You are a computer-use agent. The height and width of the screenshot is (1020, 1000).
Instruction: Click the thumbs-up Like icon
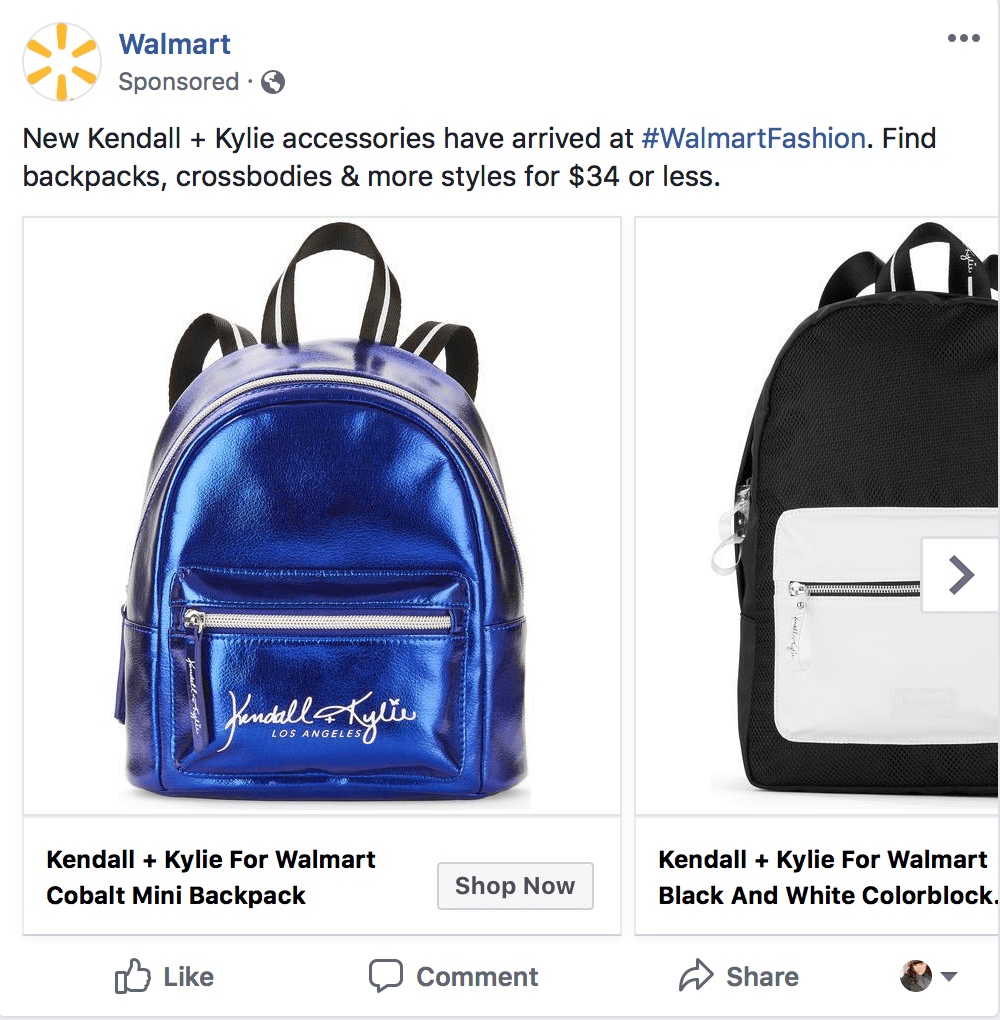pyautogui.click(x=132, y=976)
